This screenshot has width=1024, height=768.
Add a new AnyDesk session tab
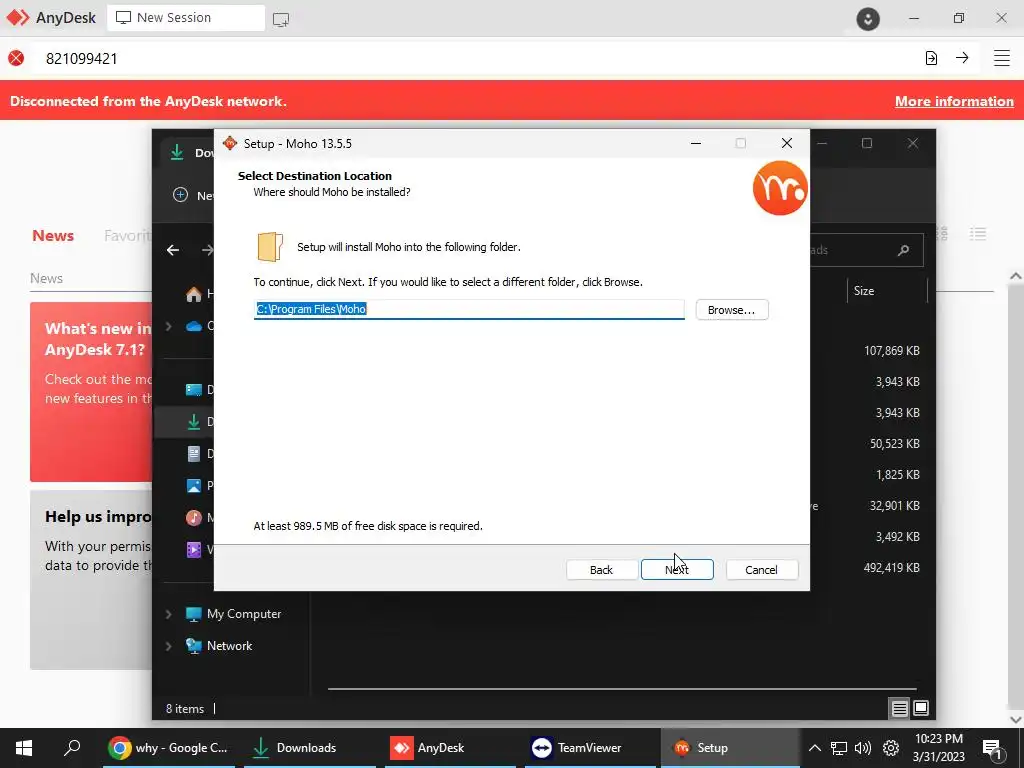tap(281, 19)
